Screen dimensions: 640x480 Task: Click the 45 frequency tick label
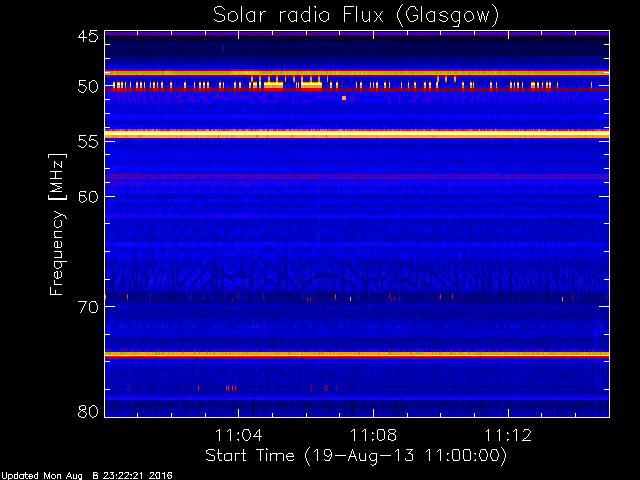point(88,36)
